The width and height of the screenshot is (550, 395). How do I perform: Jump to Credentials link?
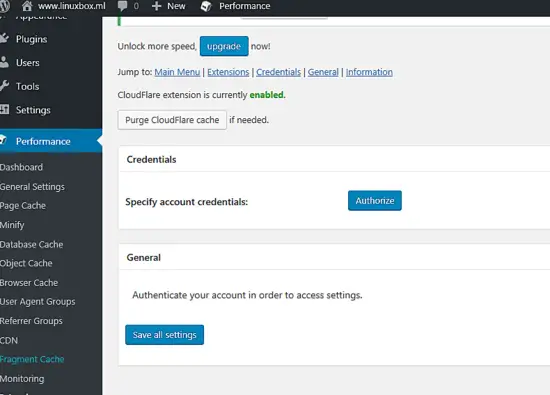point(279,72)
